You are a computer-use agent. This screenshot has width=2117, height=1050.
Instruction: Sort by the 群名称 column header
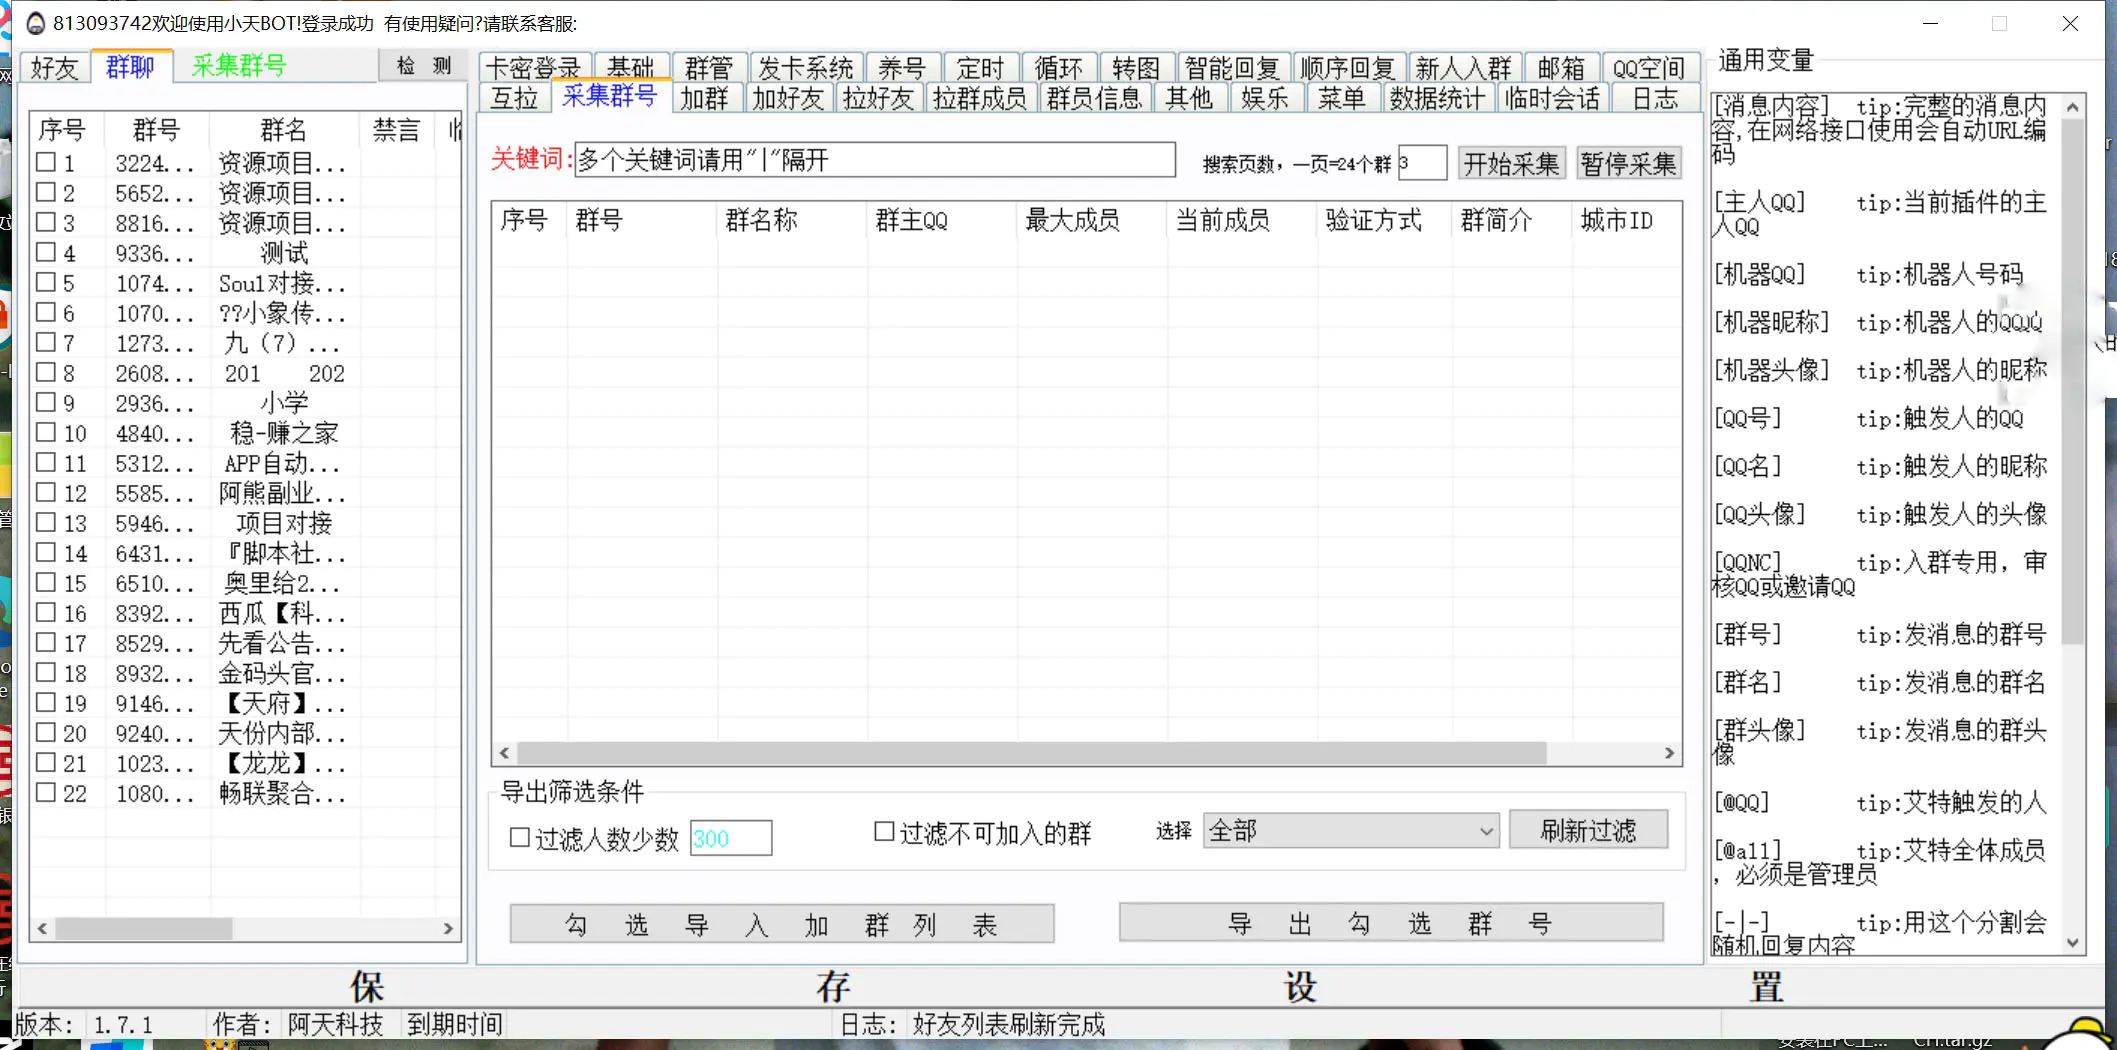761,221
